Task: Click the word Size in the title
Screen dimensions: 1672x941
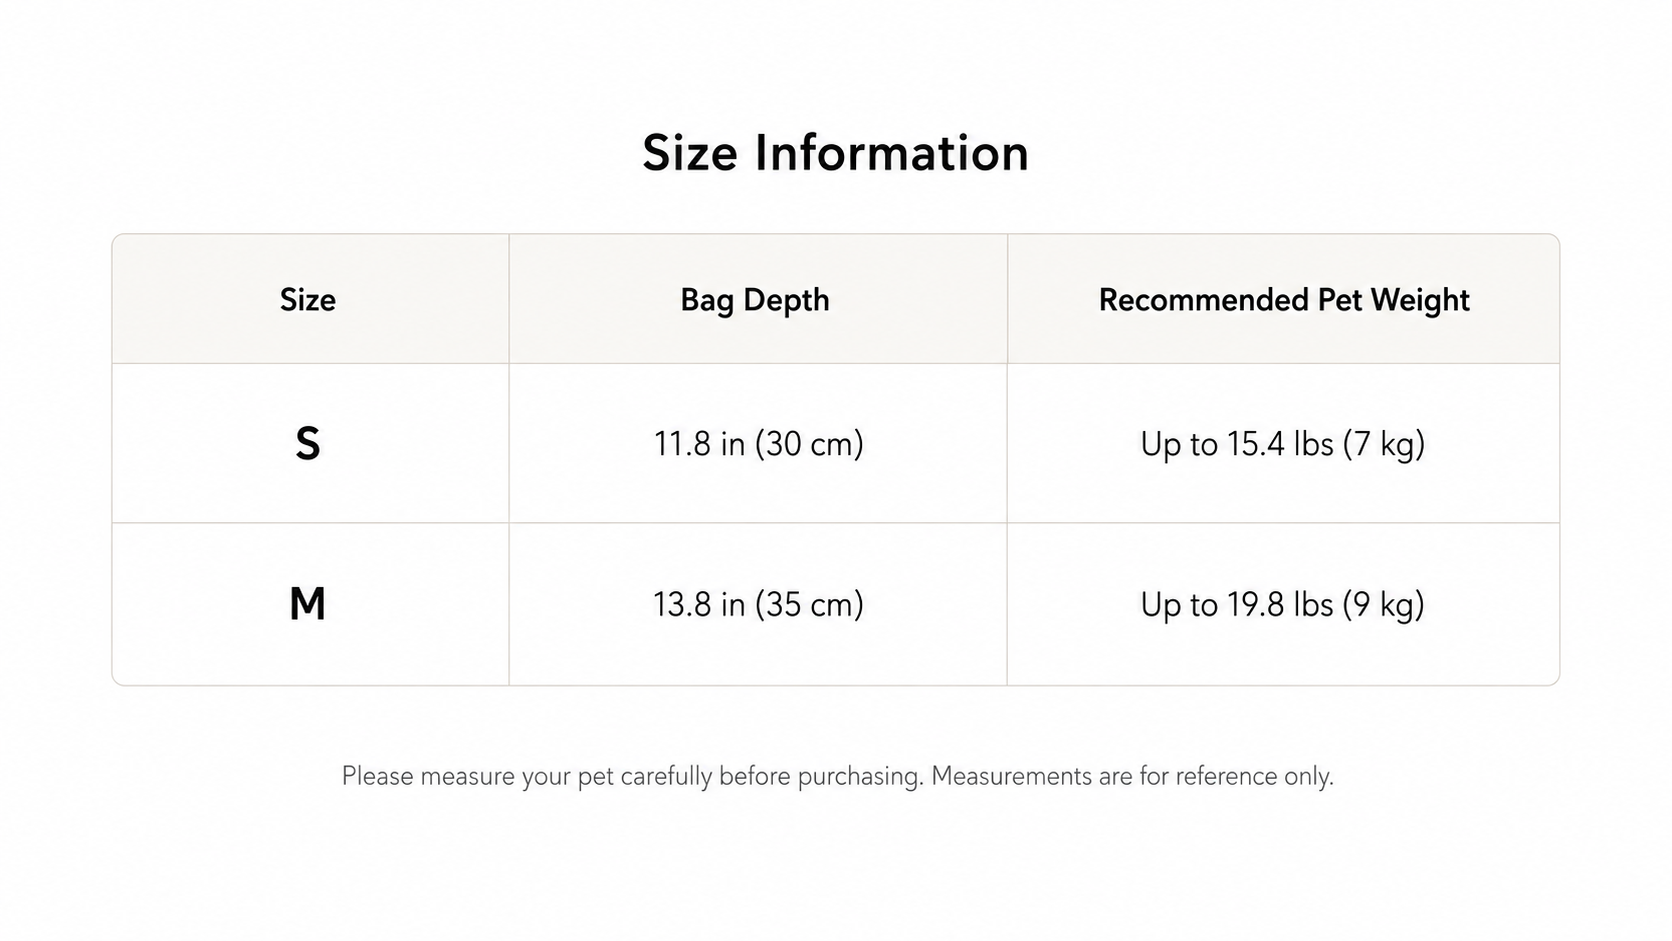Action: 690,153
